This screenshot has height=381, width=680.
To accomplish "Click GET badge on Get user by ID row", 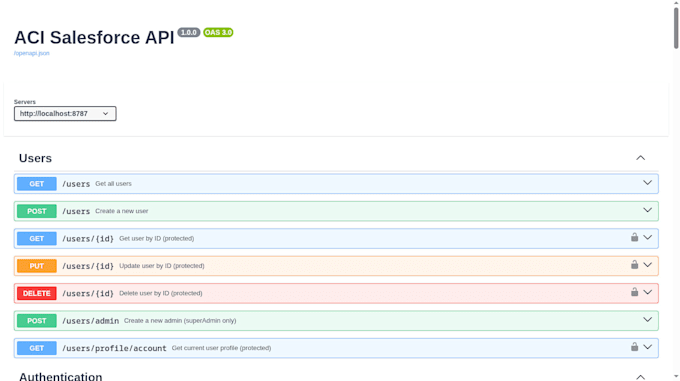I will pos(37,238).
